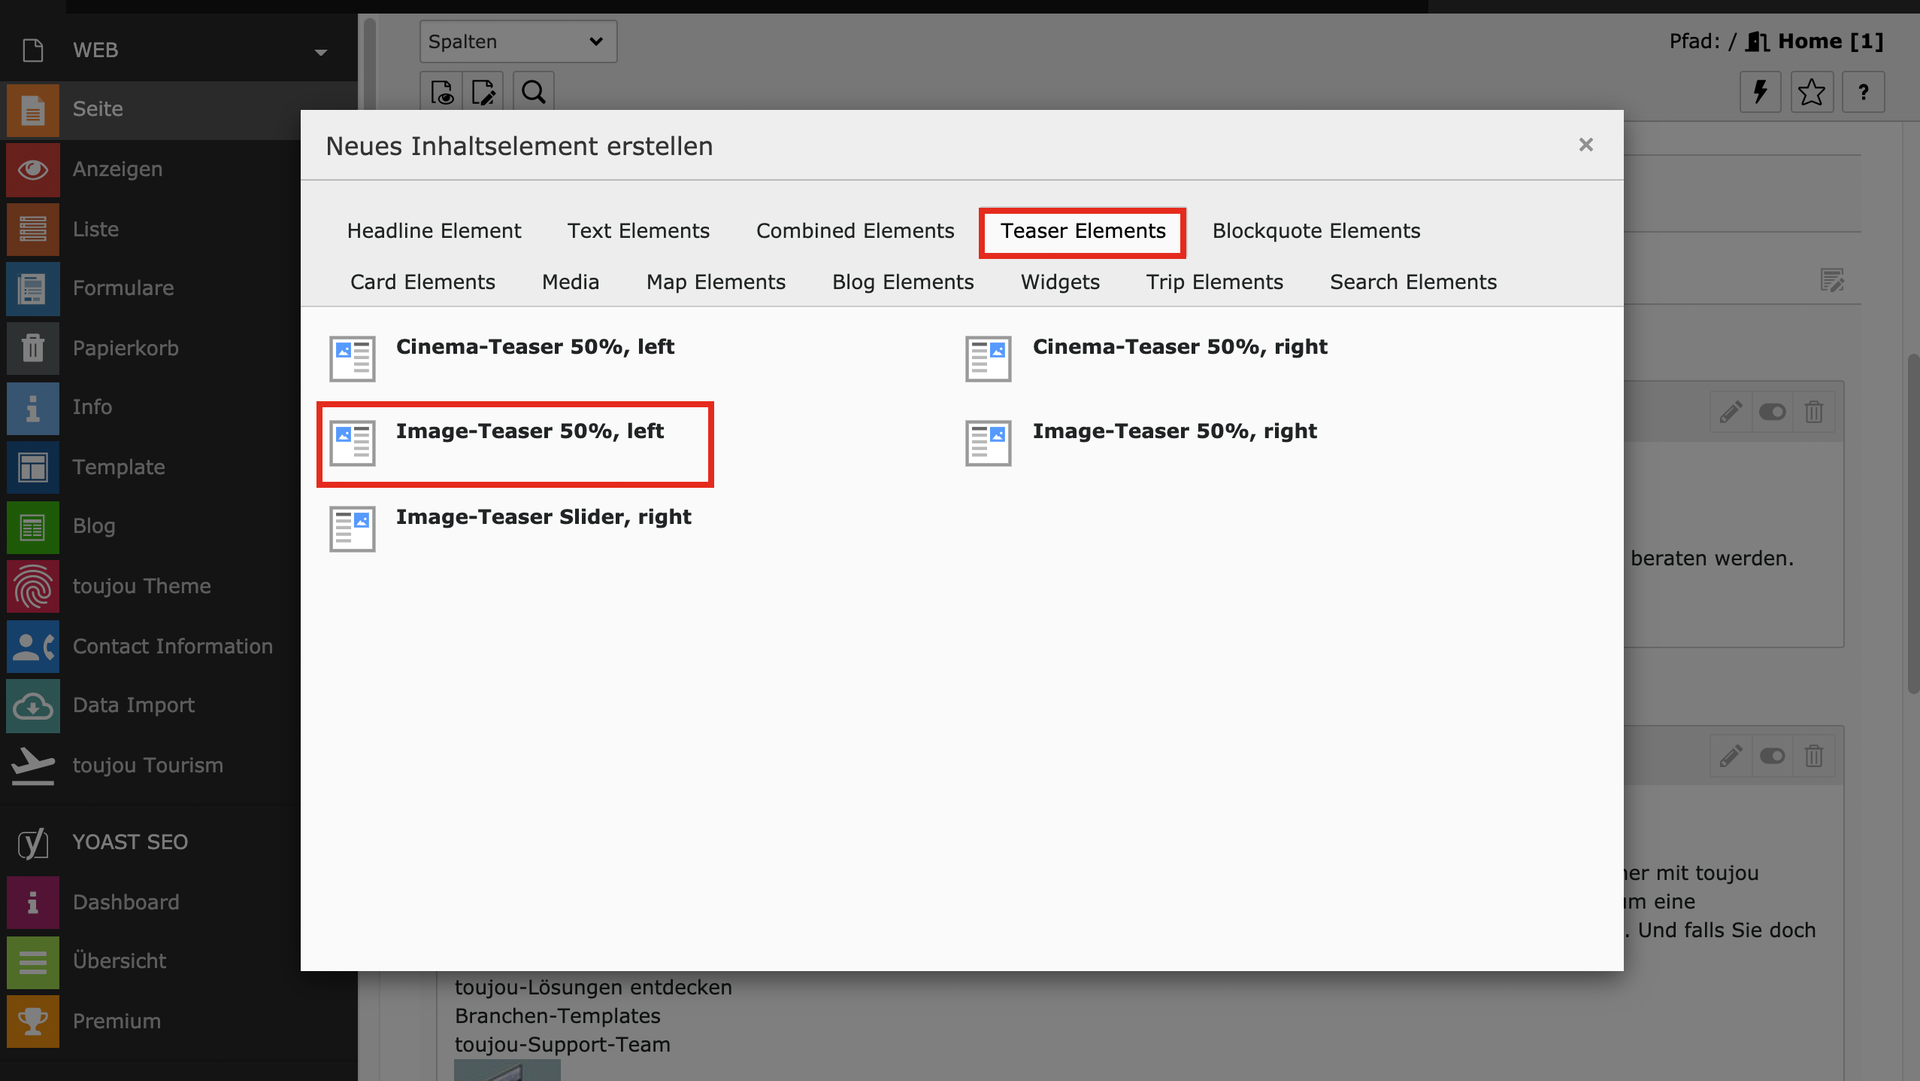Click the bookmark star icon
1920x1081 pixels.
(x=1811, y=93)
